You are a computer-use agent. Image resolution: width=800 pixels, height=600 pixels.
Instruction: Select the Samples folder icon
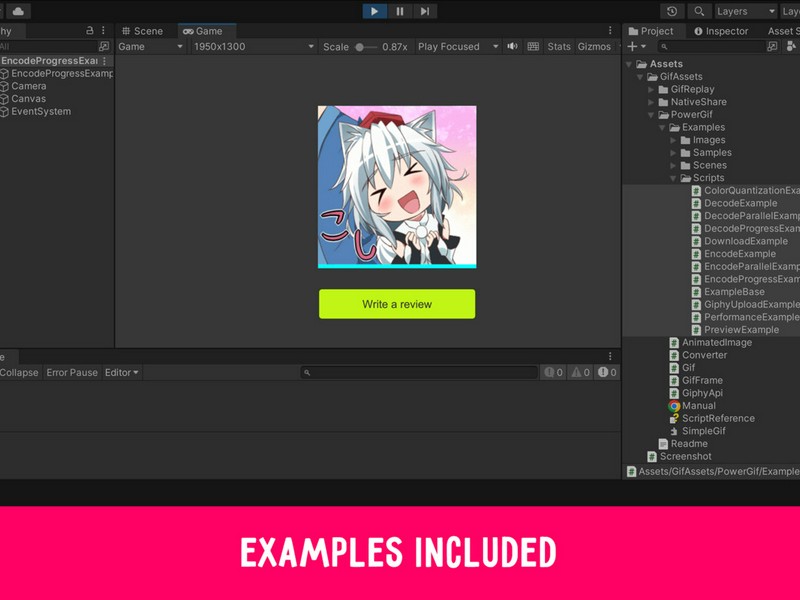tap(686, 153)
